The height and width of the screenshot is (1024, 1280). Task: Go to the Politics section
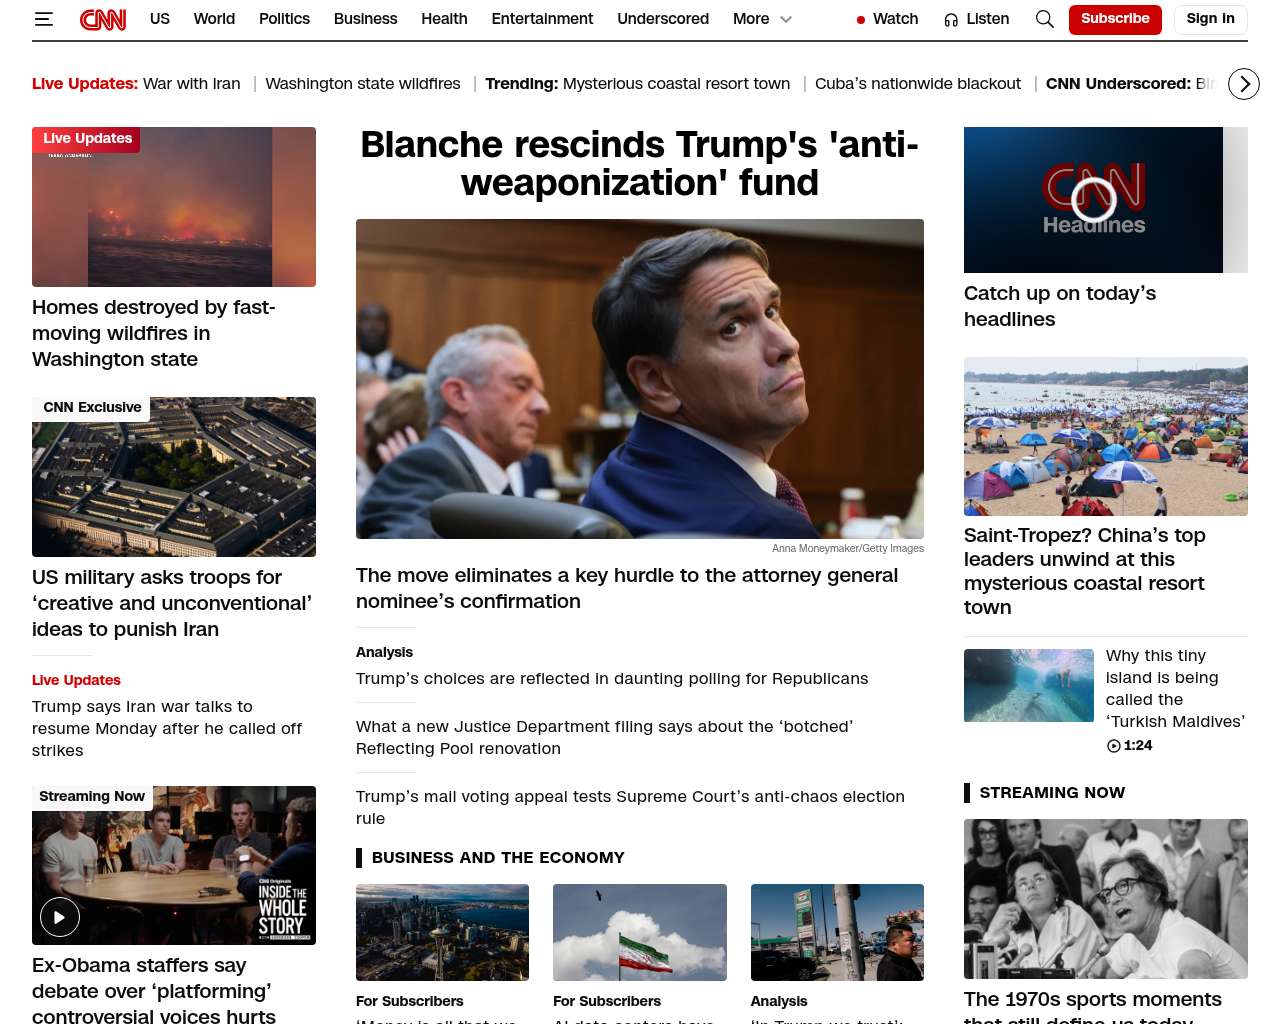pos(284,19)
